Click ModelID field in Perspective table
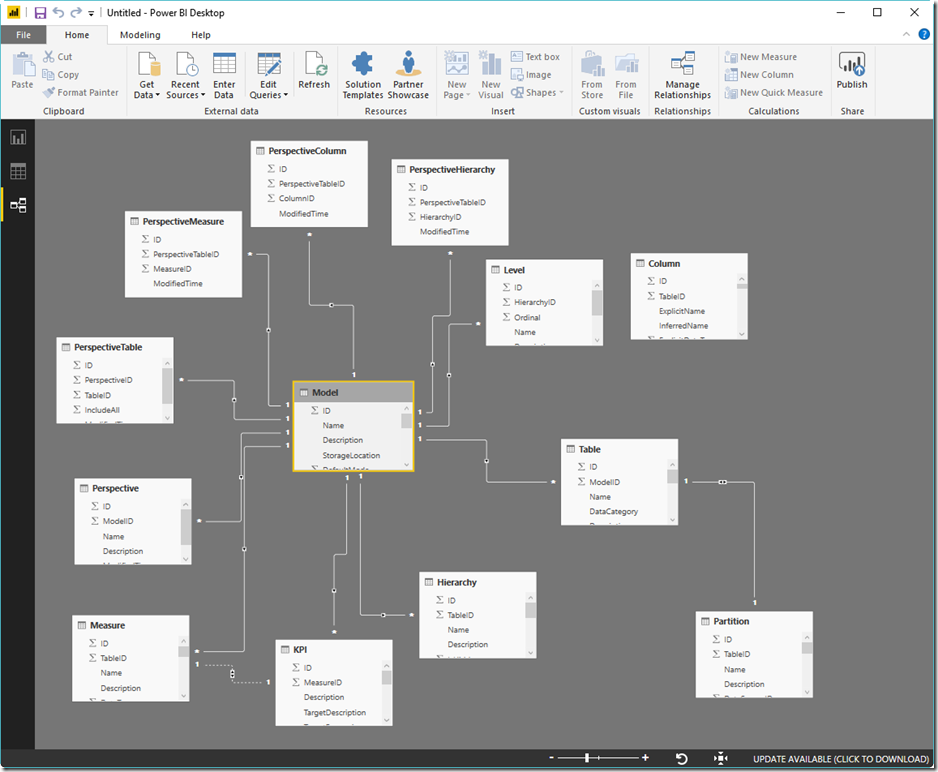This screenshot has width=938, height=772. coord(118,521)
